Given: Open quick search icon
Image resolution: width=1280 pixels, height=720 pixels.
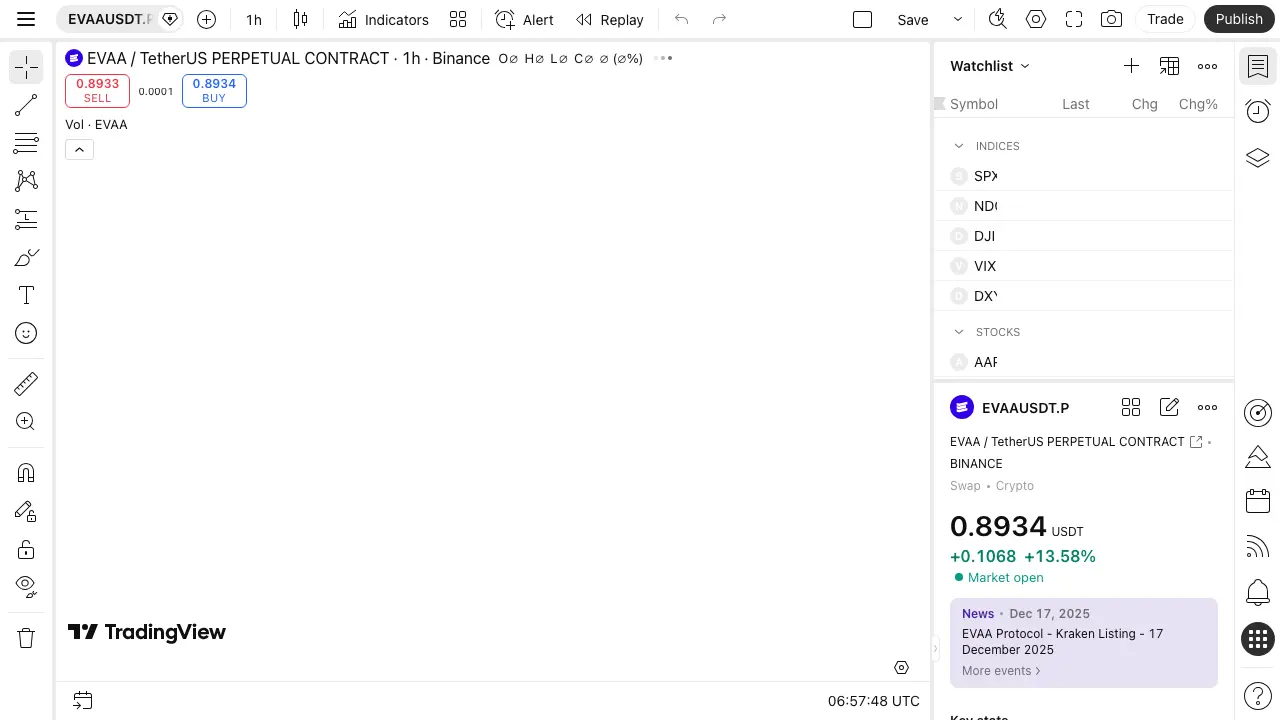Looking at the screenshot, I should coord(997,19).
